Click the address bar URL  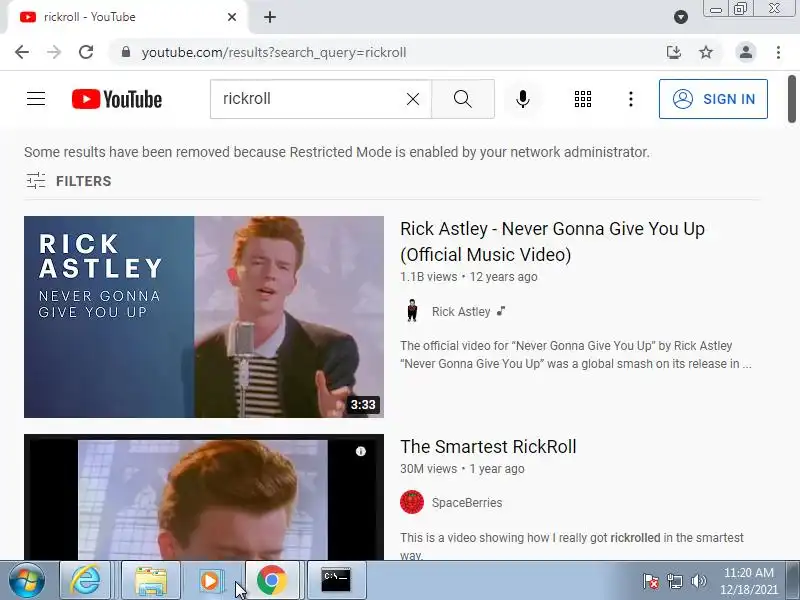(x=274, y=53)
